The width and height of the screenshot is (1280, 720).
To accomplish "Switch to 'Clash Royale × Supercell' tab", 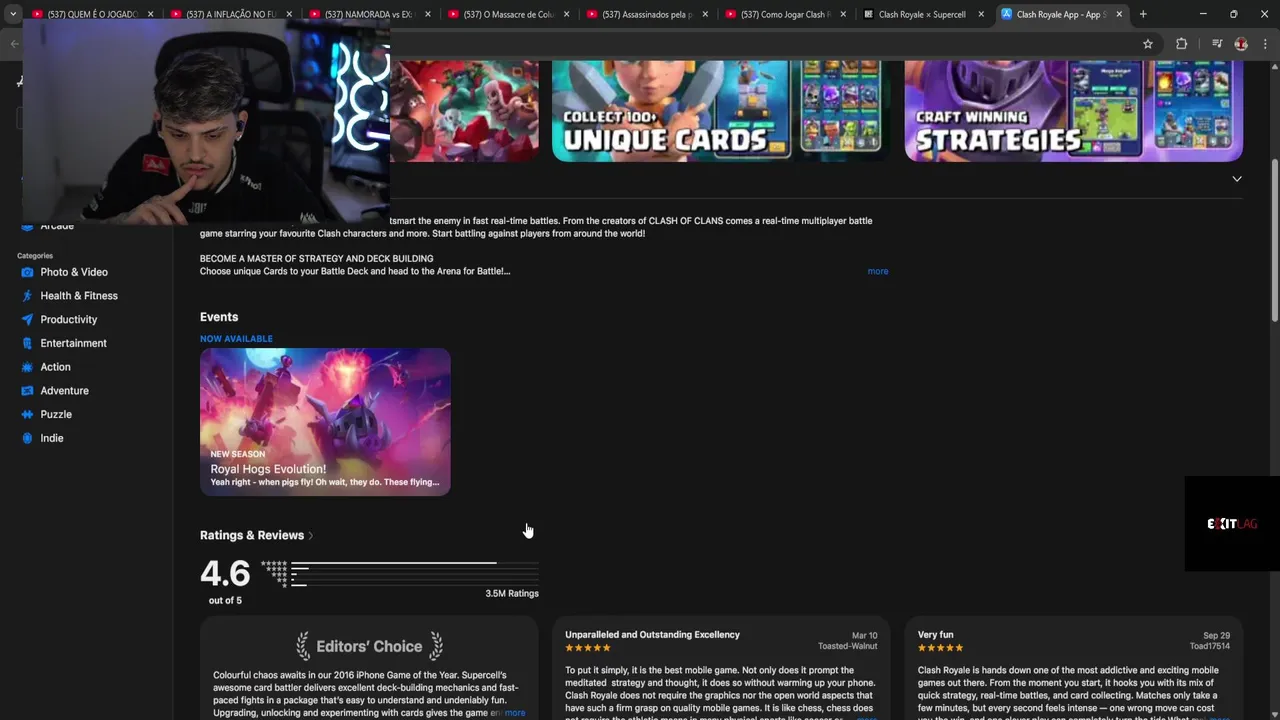I will [922, 14].
